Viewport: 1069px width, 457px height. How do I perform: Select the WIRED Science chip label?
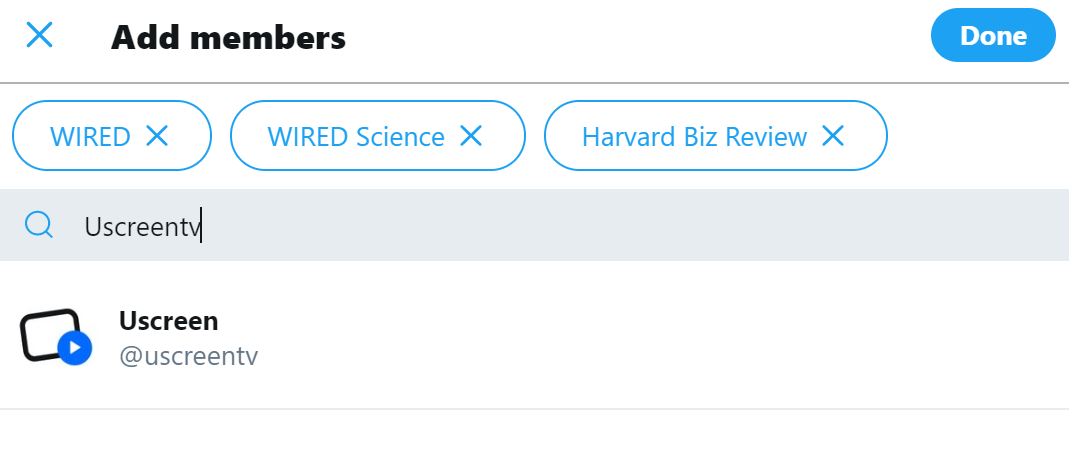[x=356, y=136]
